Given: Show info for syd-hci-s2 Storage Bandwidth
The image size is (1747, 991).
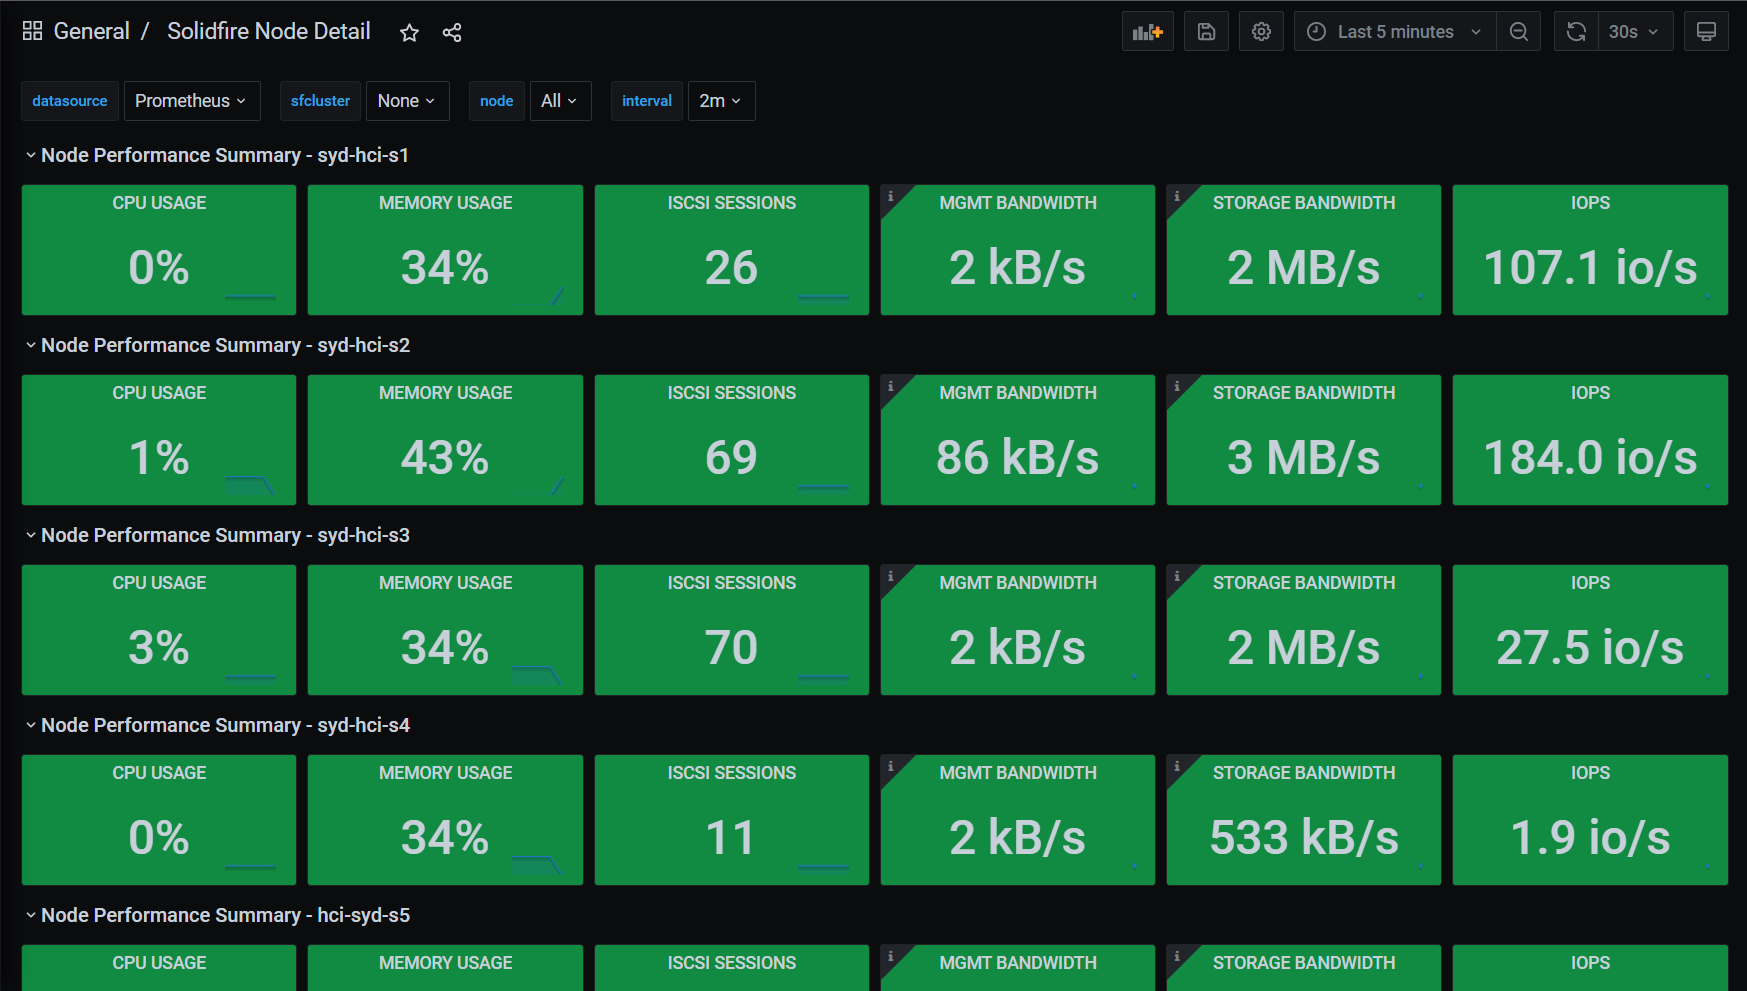Looking at the screenshot, I should click(1176, 386).
